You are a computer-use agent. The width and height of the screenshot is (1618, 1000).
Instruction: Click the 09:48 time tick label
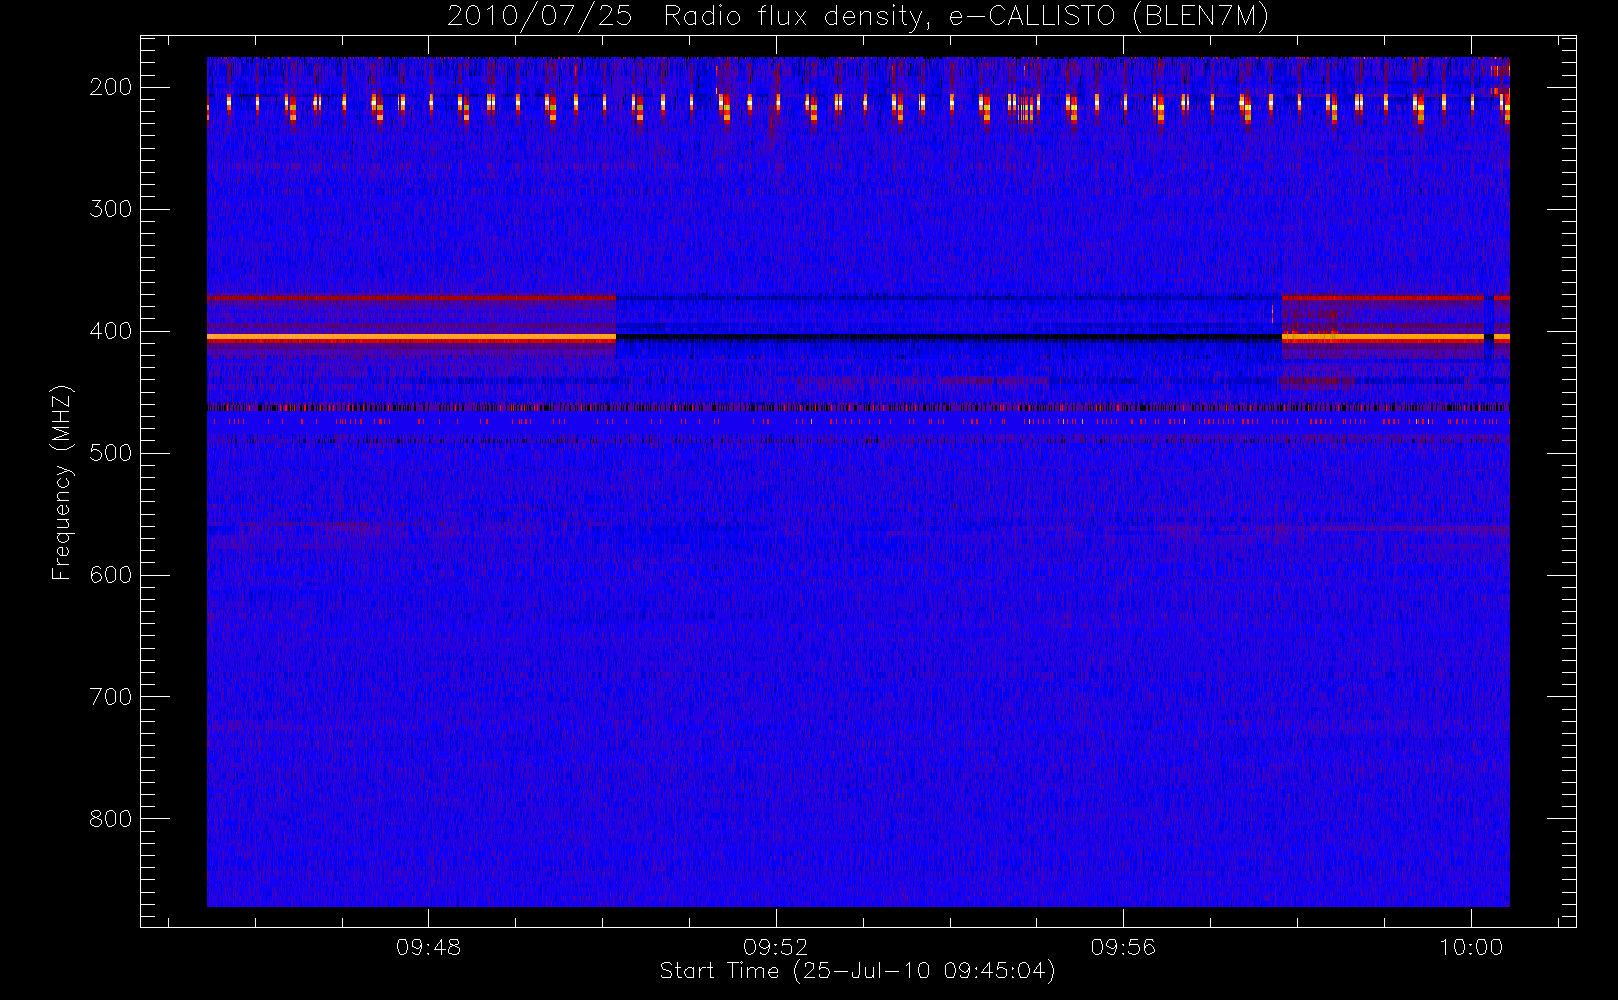coord(428,947)
